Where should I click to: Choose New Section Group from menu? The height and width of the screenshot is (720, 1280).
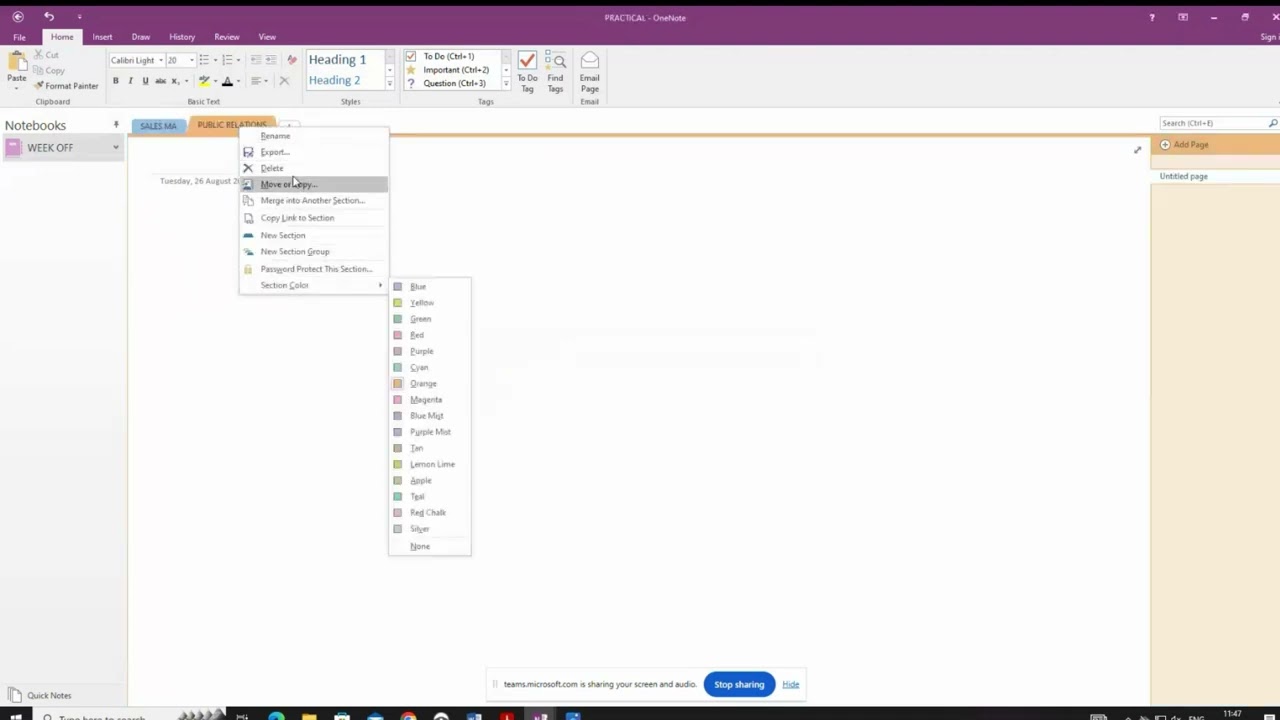[314, 251]
